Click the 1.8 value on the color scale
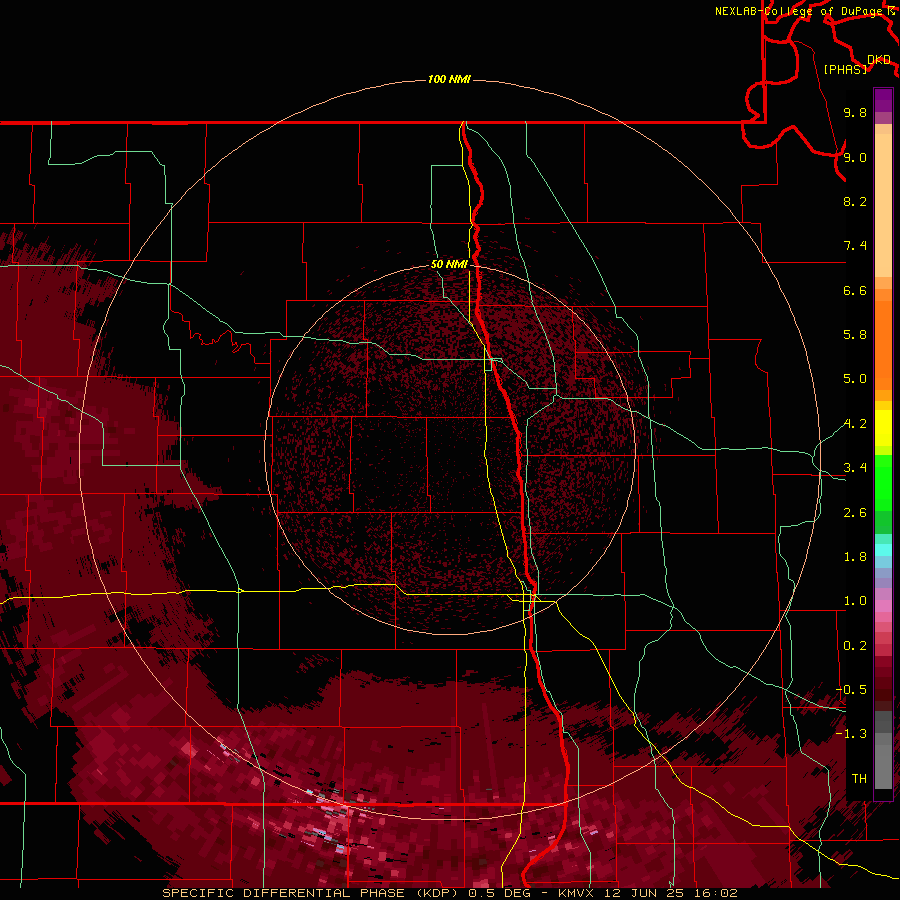This screenshot has height=900, width=900. (855, 557)
